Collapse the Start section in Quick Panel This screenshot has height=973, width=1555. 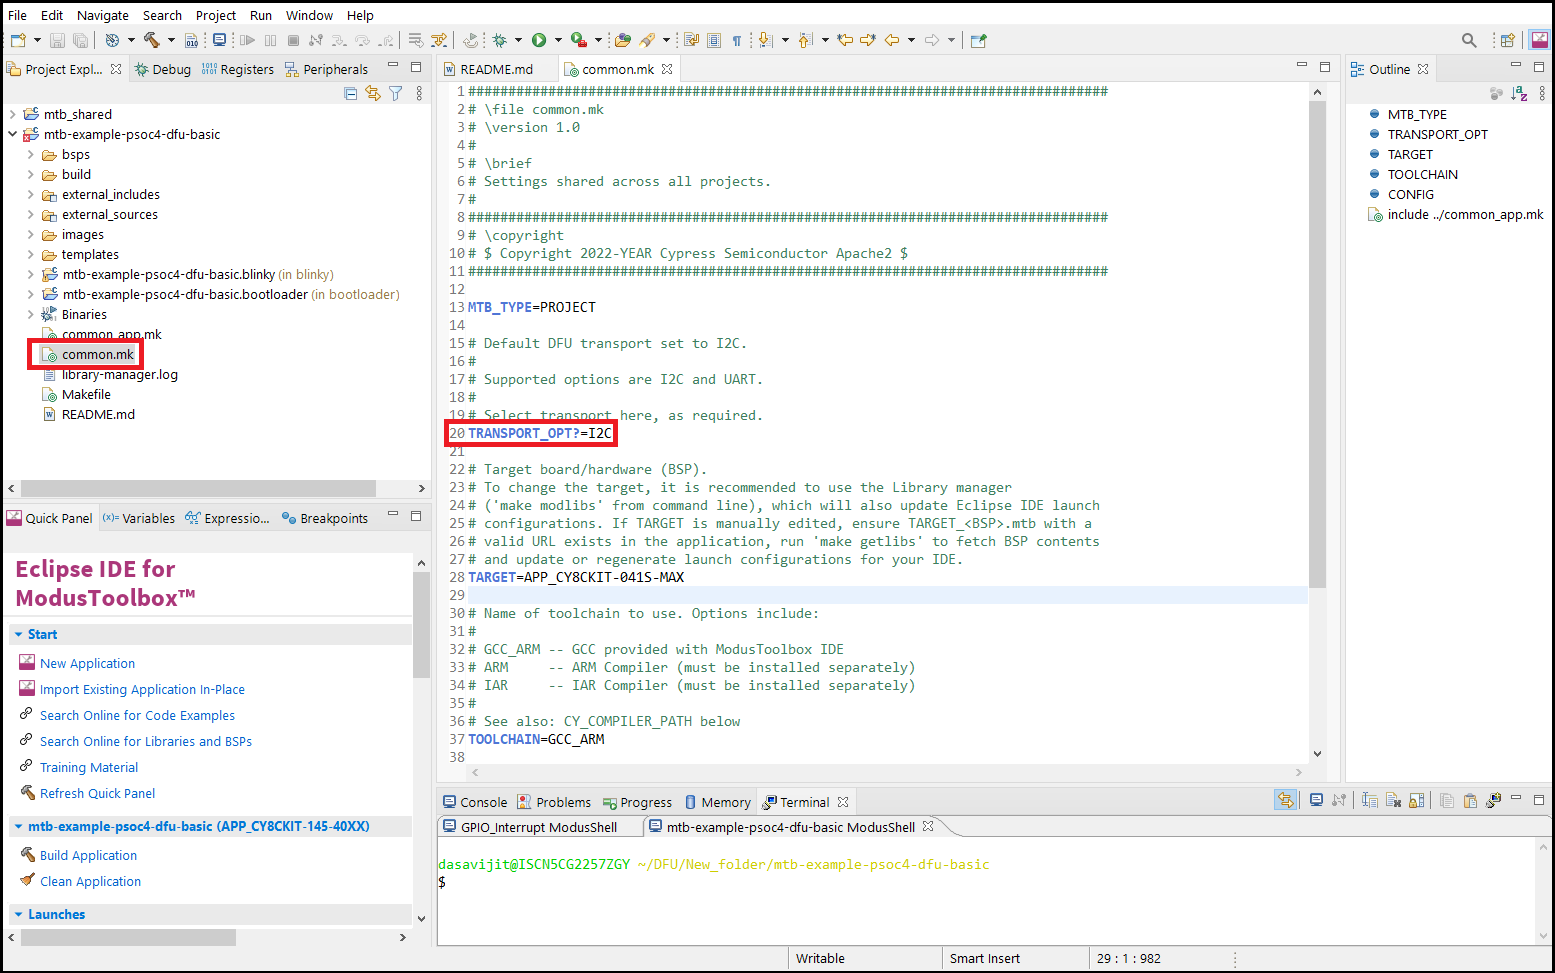click(19, 634)
